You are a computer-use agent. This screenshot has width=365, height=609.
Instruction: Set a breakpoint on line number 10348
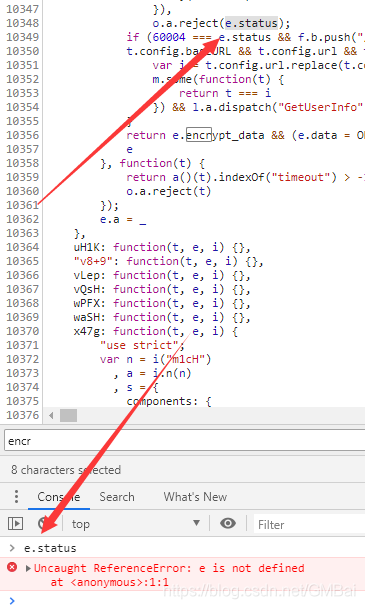(23, 23)
